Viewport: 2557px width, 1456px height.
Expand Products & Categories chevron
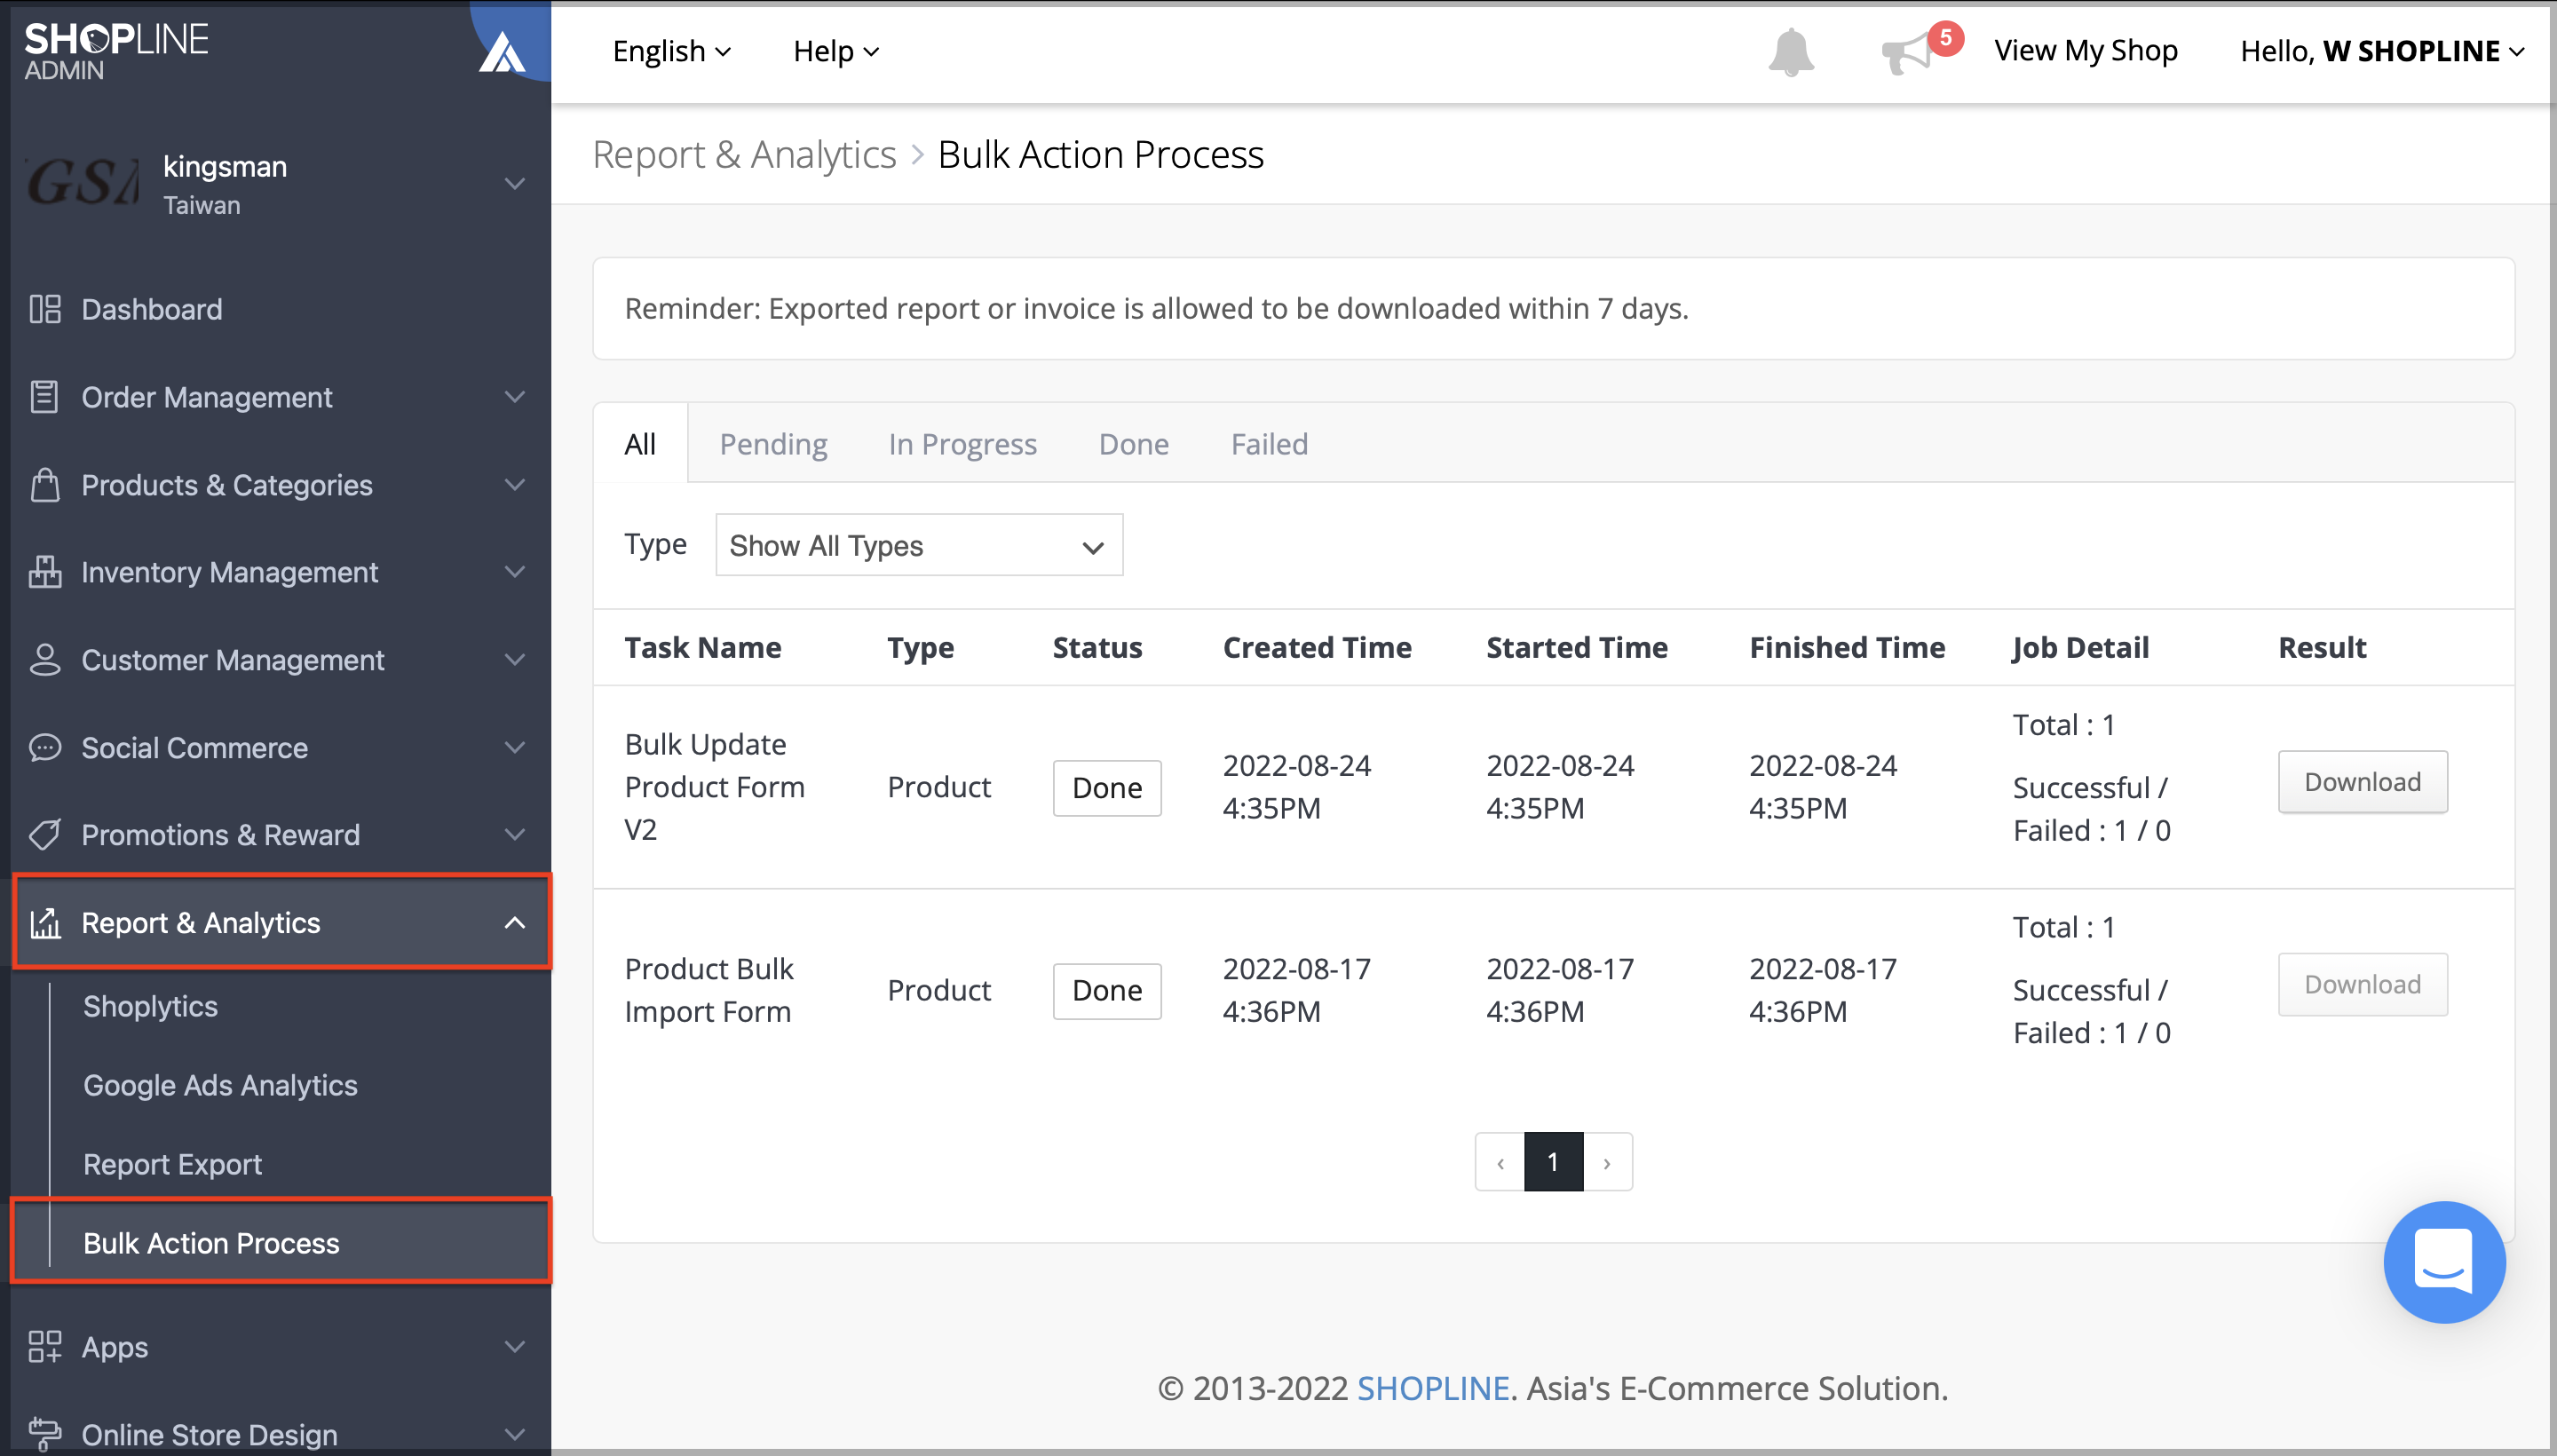pos(514,485)
